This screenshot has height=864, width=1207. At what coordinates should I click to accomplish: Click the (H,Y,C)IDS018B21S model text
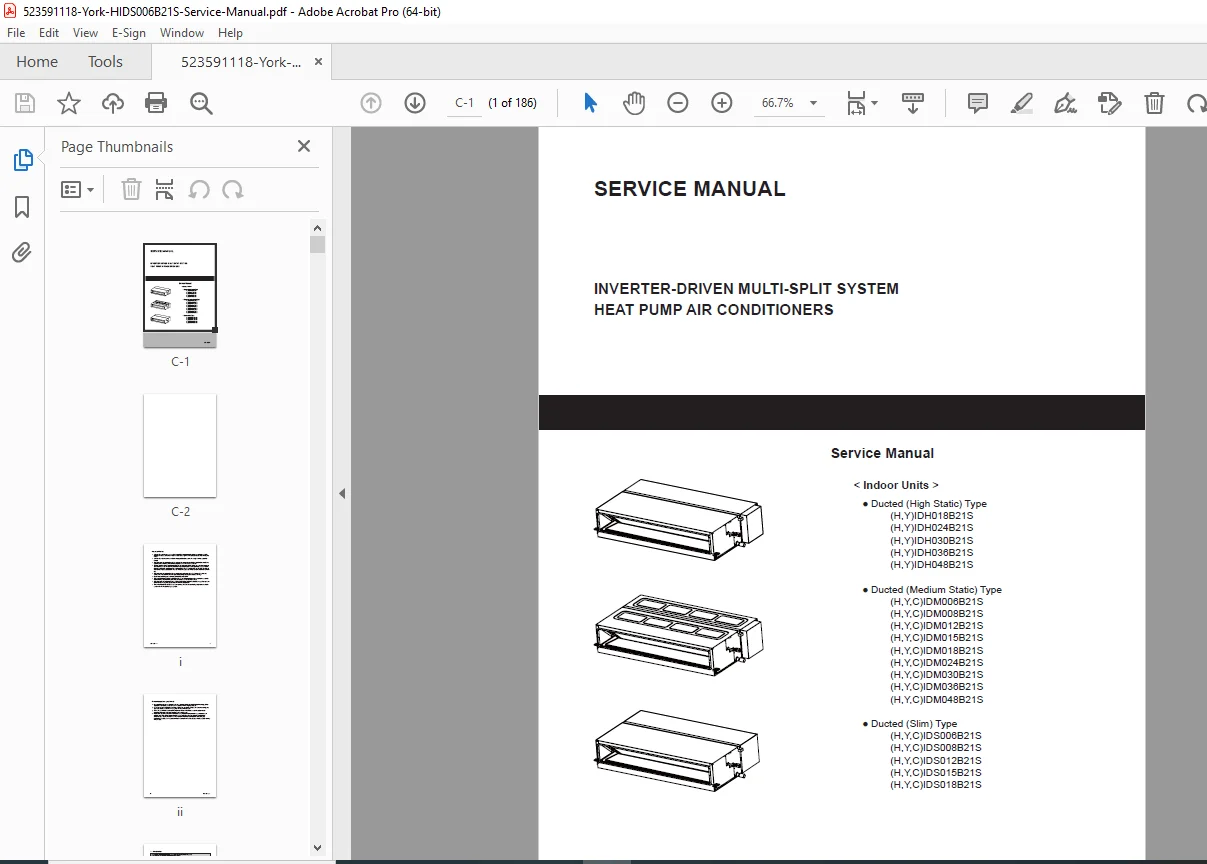point(936,785)
